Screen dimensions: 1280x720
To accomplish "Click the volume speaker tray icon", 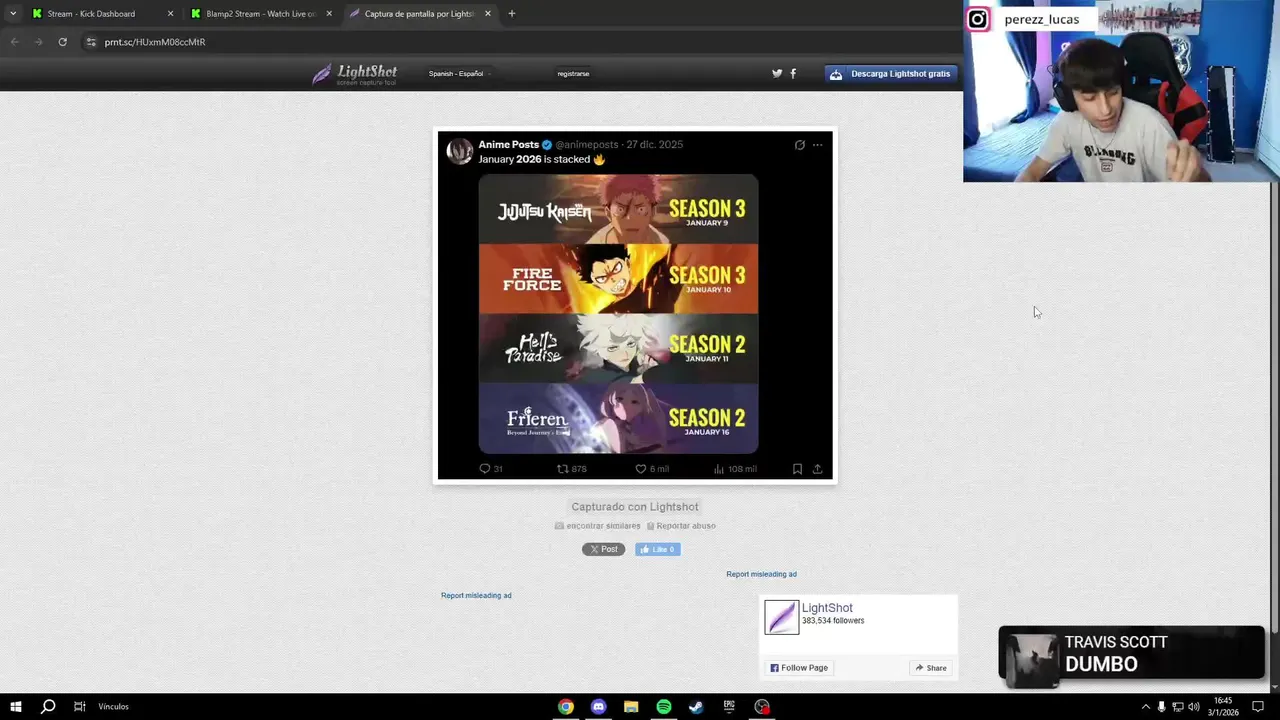I will 1194,707.
